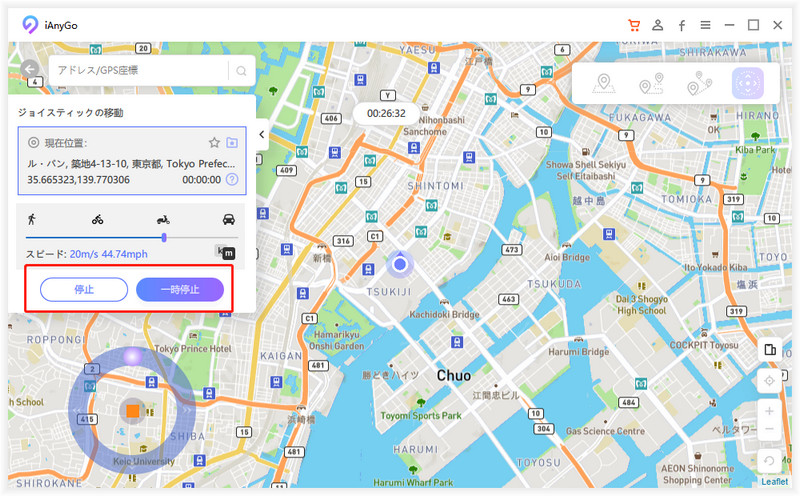This screenshot has height=496, width=800.
Task: Select the joystick movement mode icon
Action: click(x=747, y=83)
